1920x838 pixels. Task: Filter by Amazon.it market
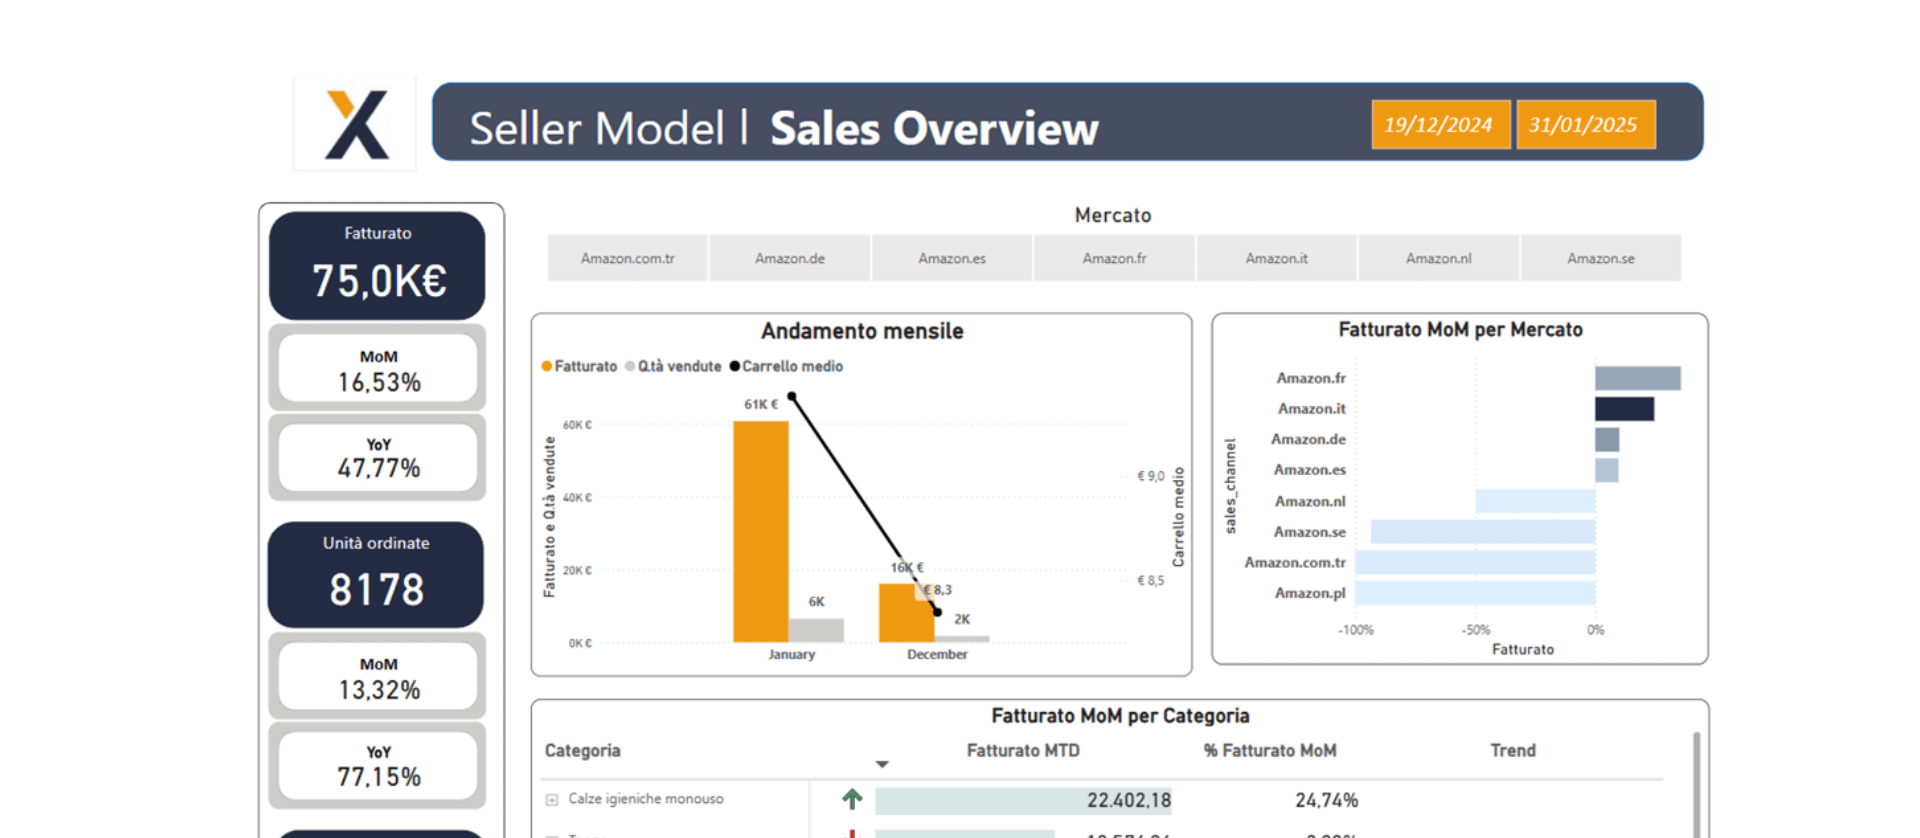point(1277,258)
